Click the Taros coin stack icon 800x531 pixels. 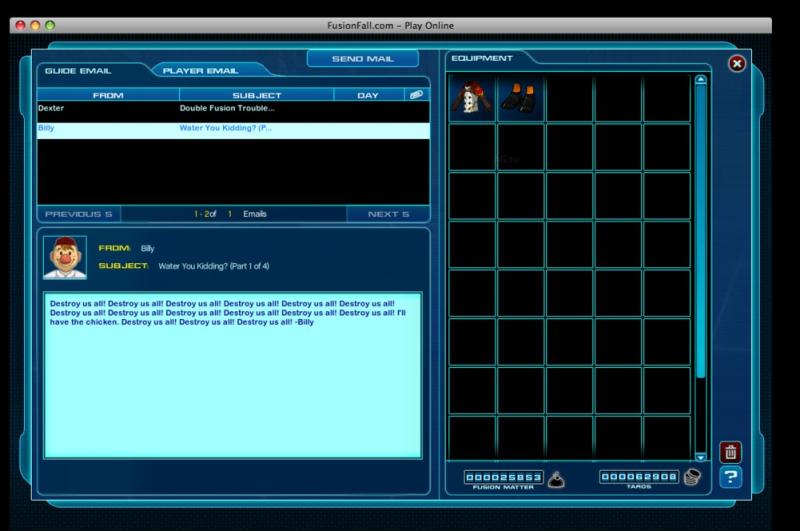692,478
